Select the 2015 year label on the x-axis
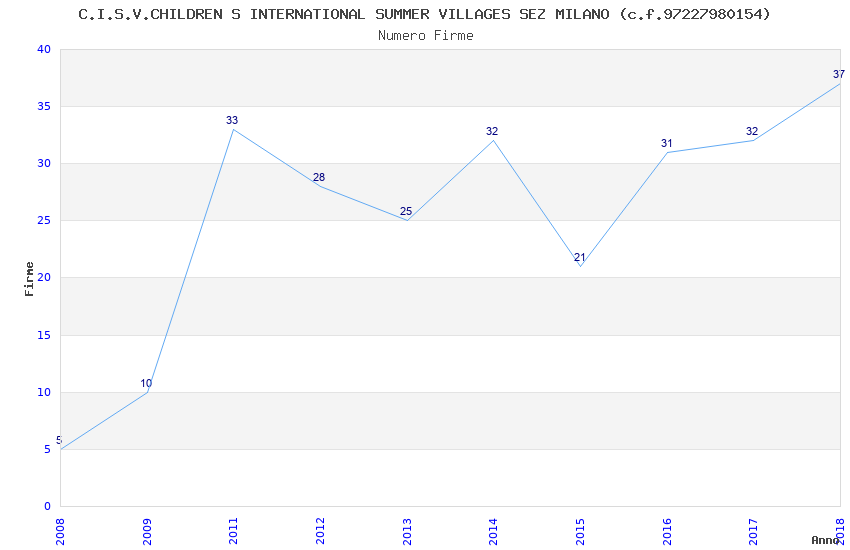 (580, 530)
